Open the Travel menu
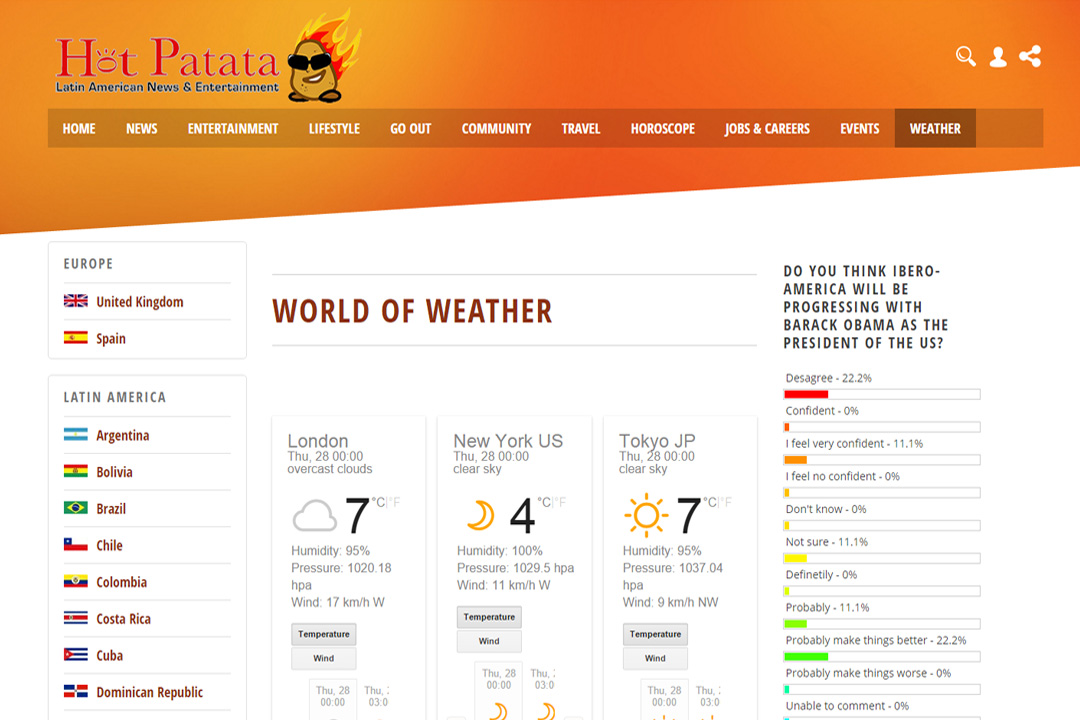 tap(581, 129)
